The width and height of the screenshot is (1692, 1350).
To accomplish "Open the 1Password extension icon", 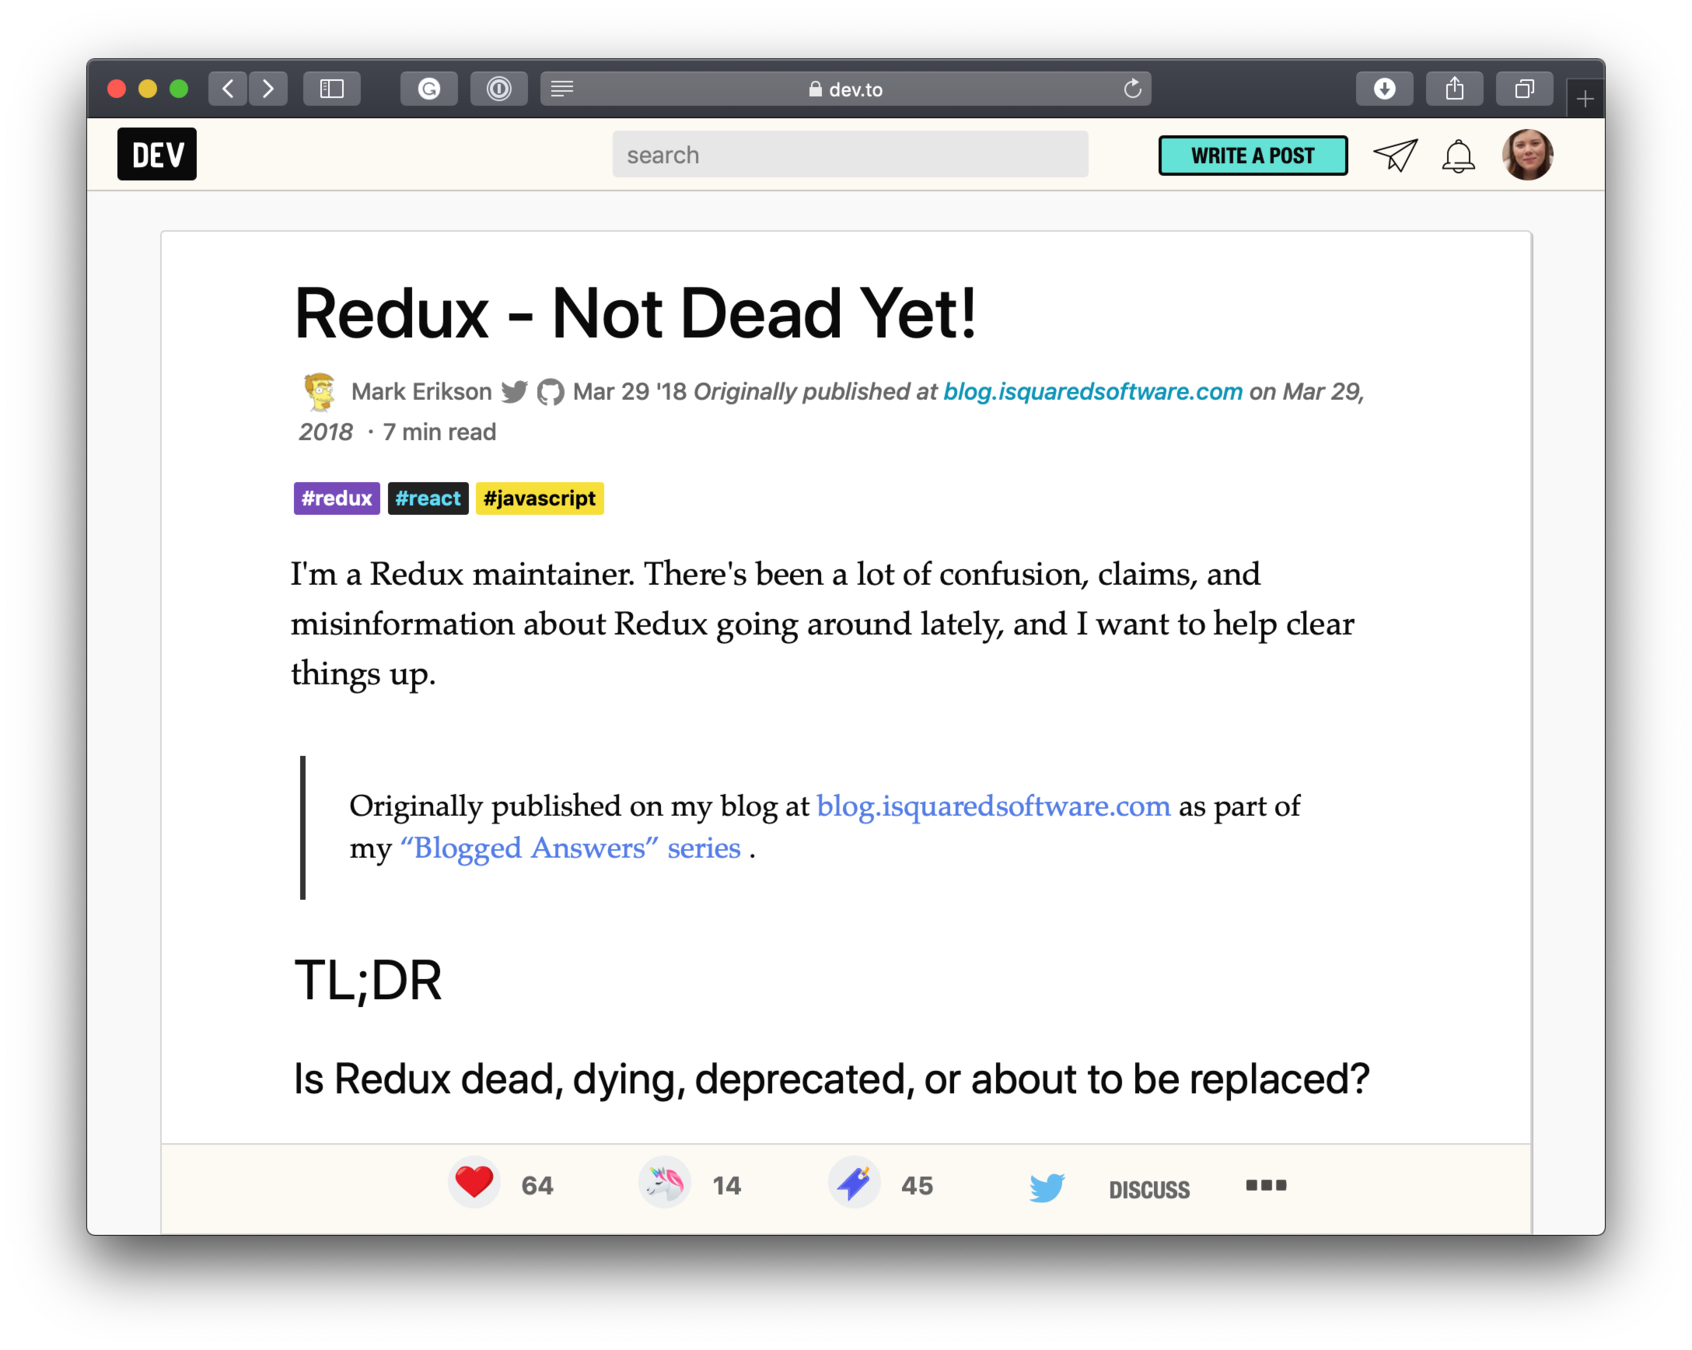I will [x=499, y=89].
